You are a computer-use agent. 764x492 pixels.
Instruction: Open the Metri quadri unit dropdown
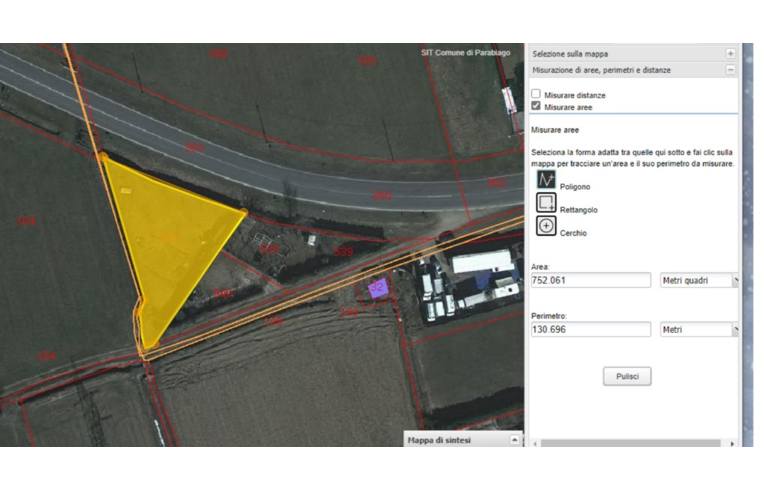pyautogui.click(x=698, y=281)
